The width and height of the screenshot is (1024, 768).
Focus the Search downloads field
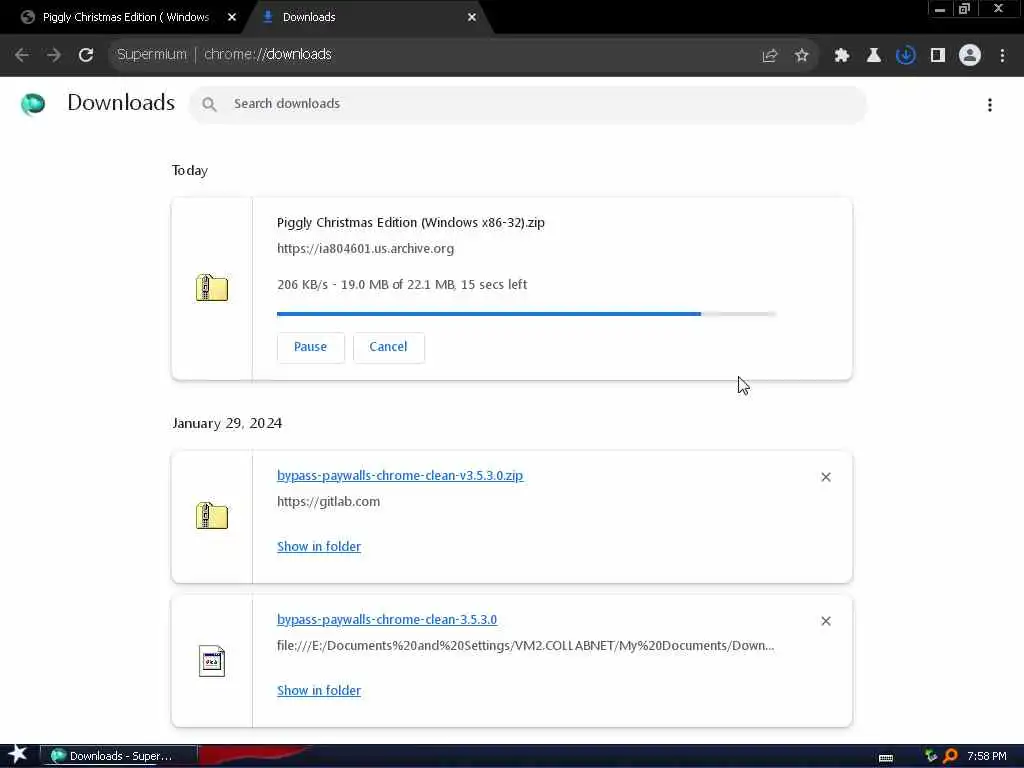[x=528, y=104]
